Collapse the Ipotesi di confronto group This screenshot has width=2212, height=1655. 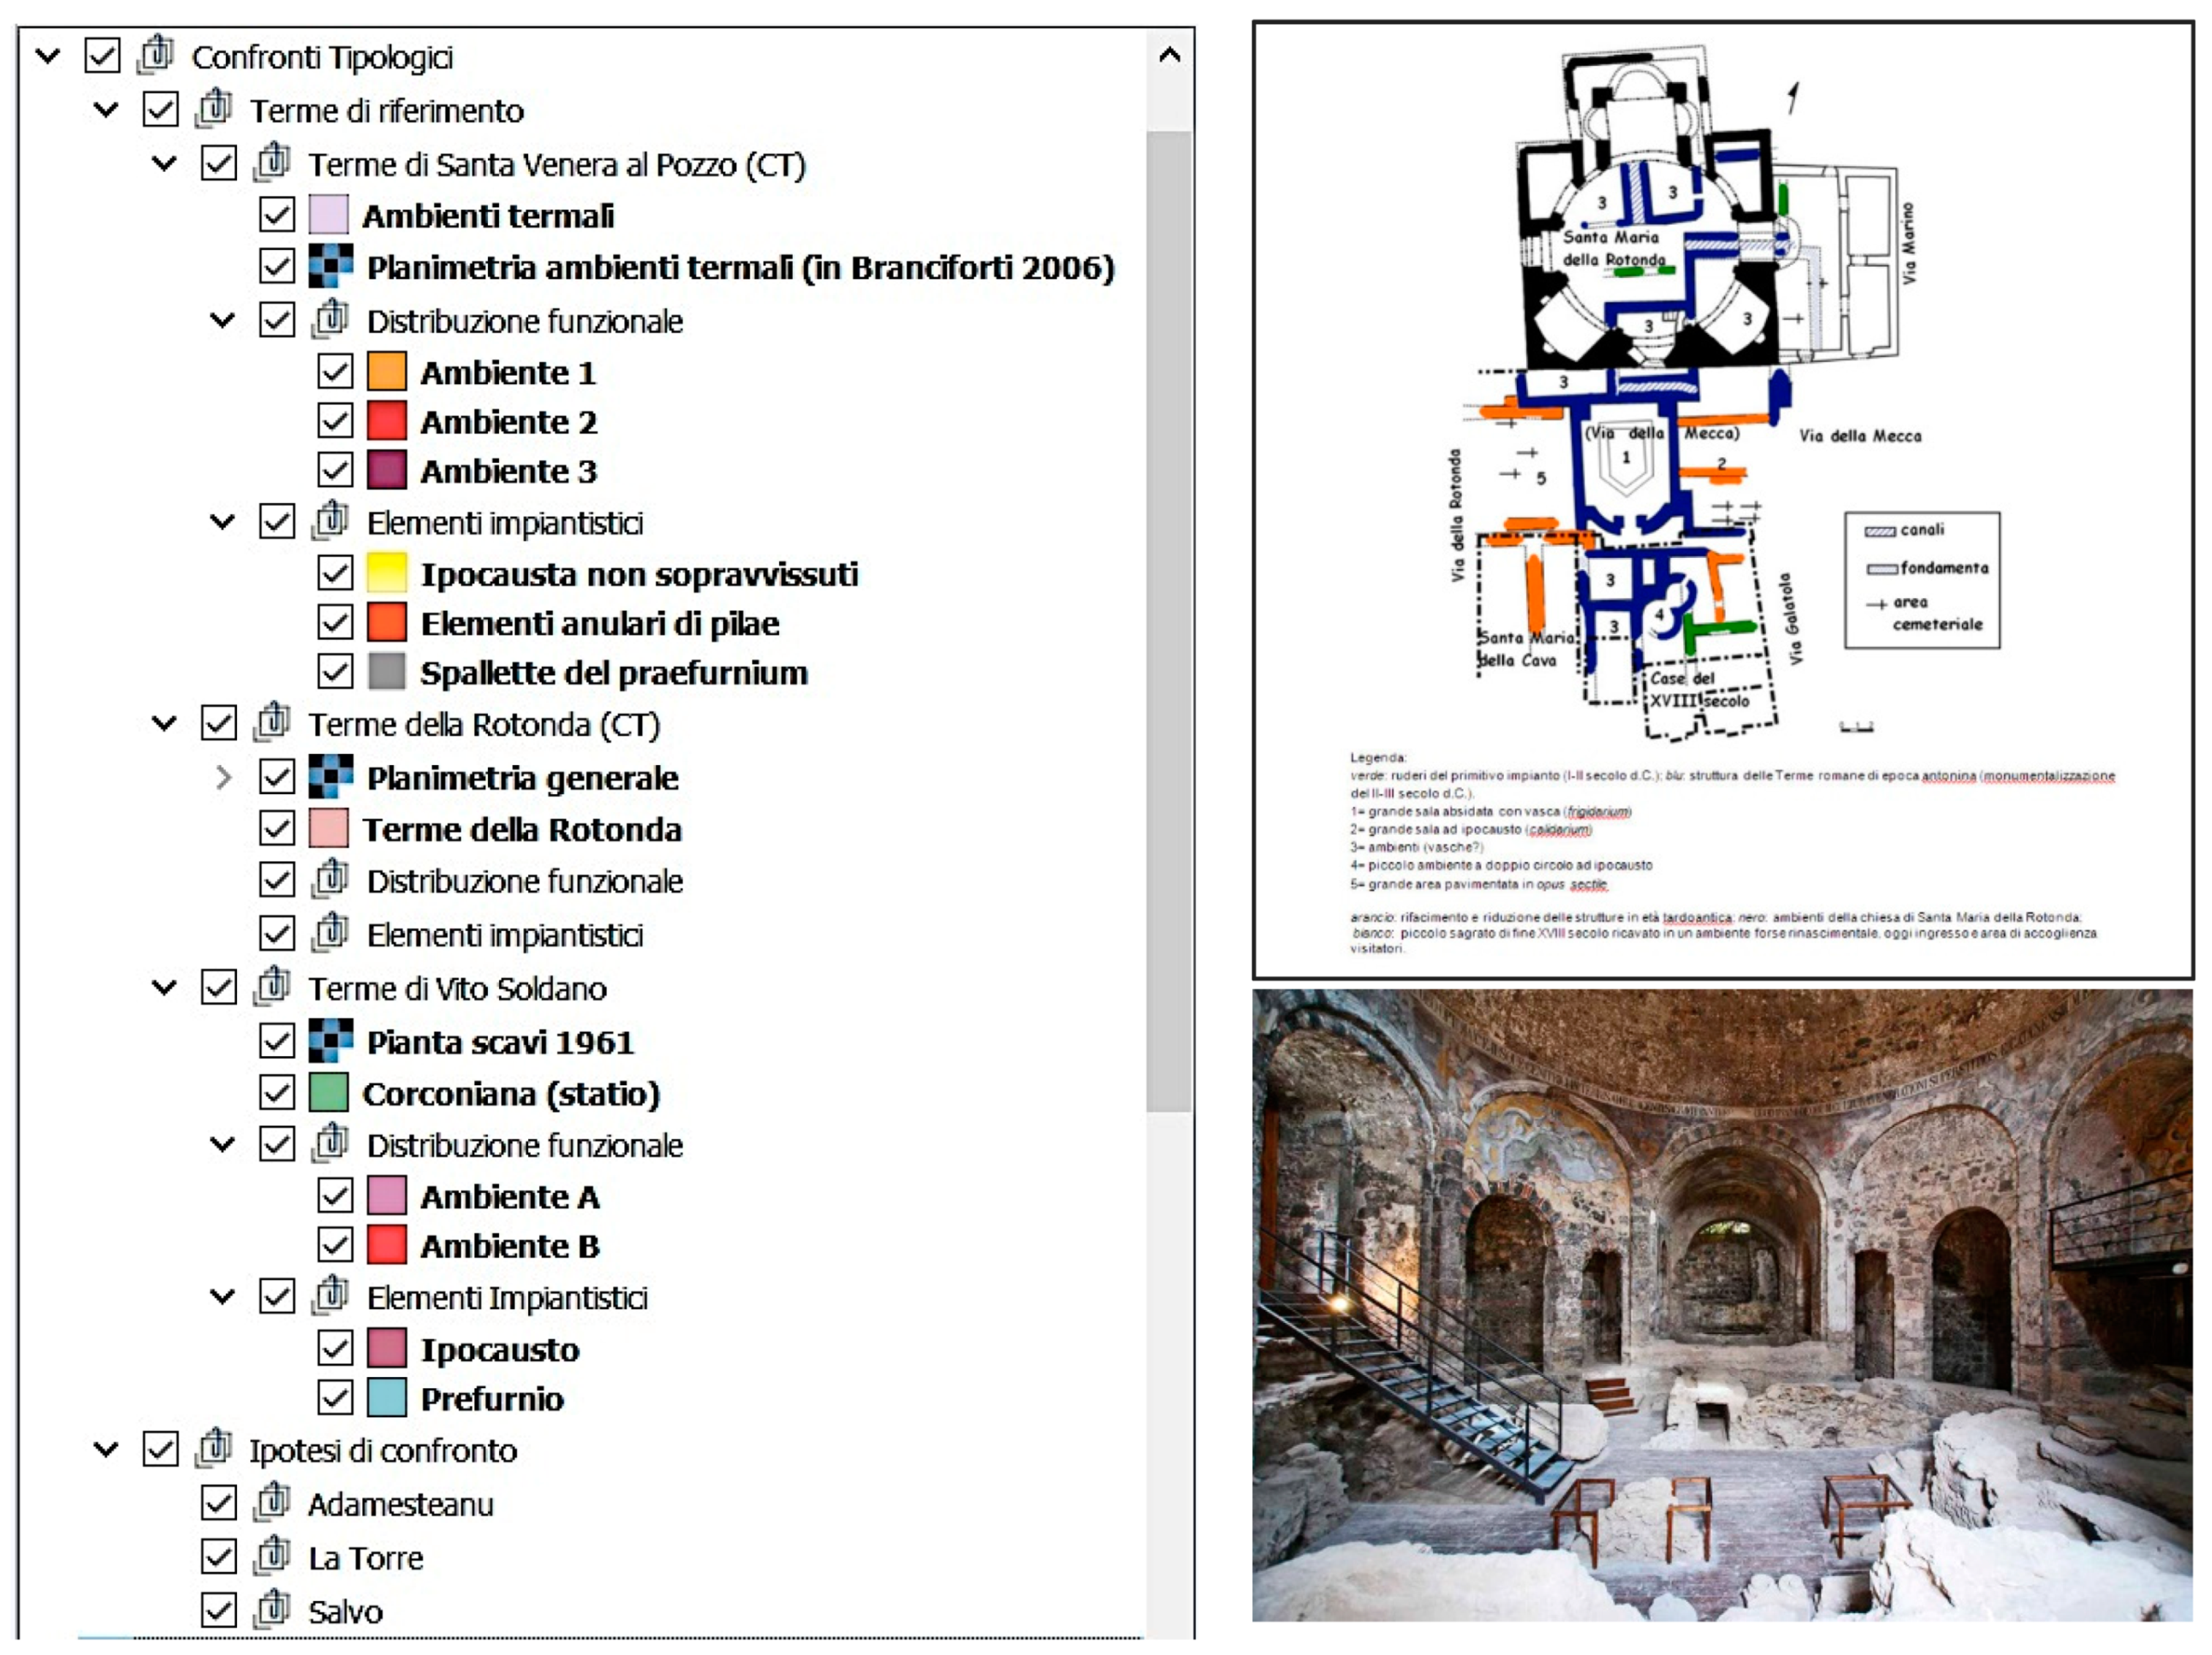106,1450
